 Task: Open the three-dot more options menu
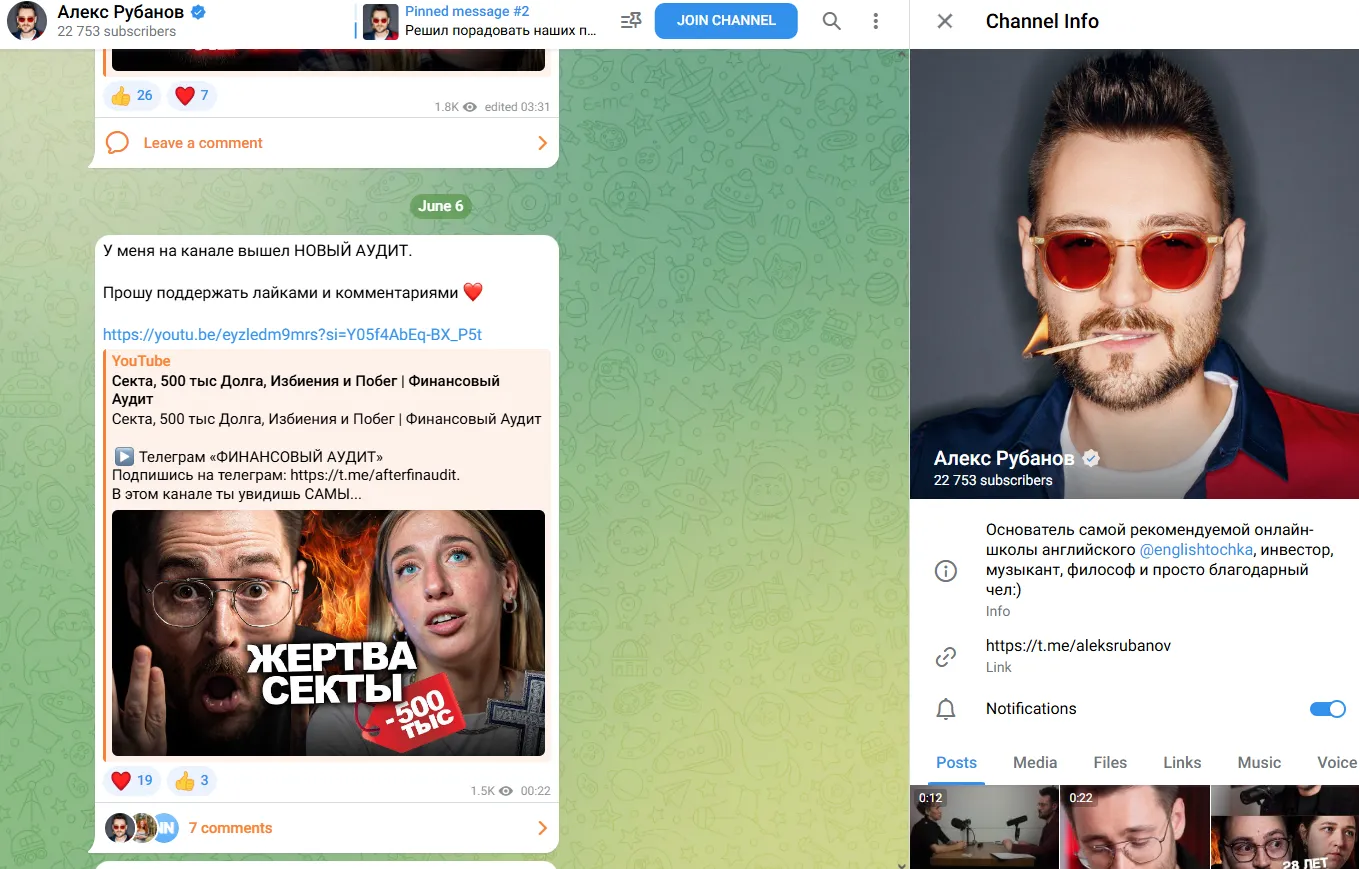pos(876,21)
